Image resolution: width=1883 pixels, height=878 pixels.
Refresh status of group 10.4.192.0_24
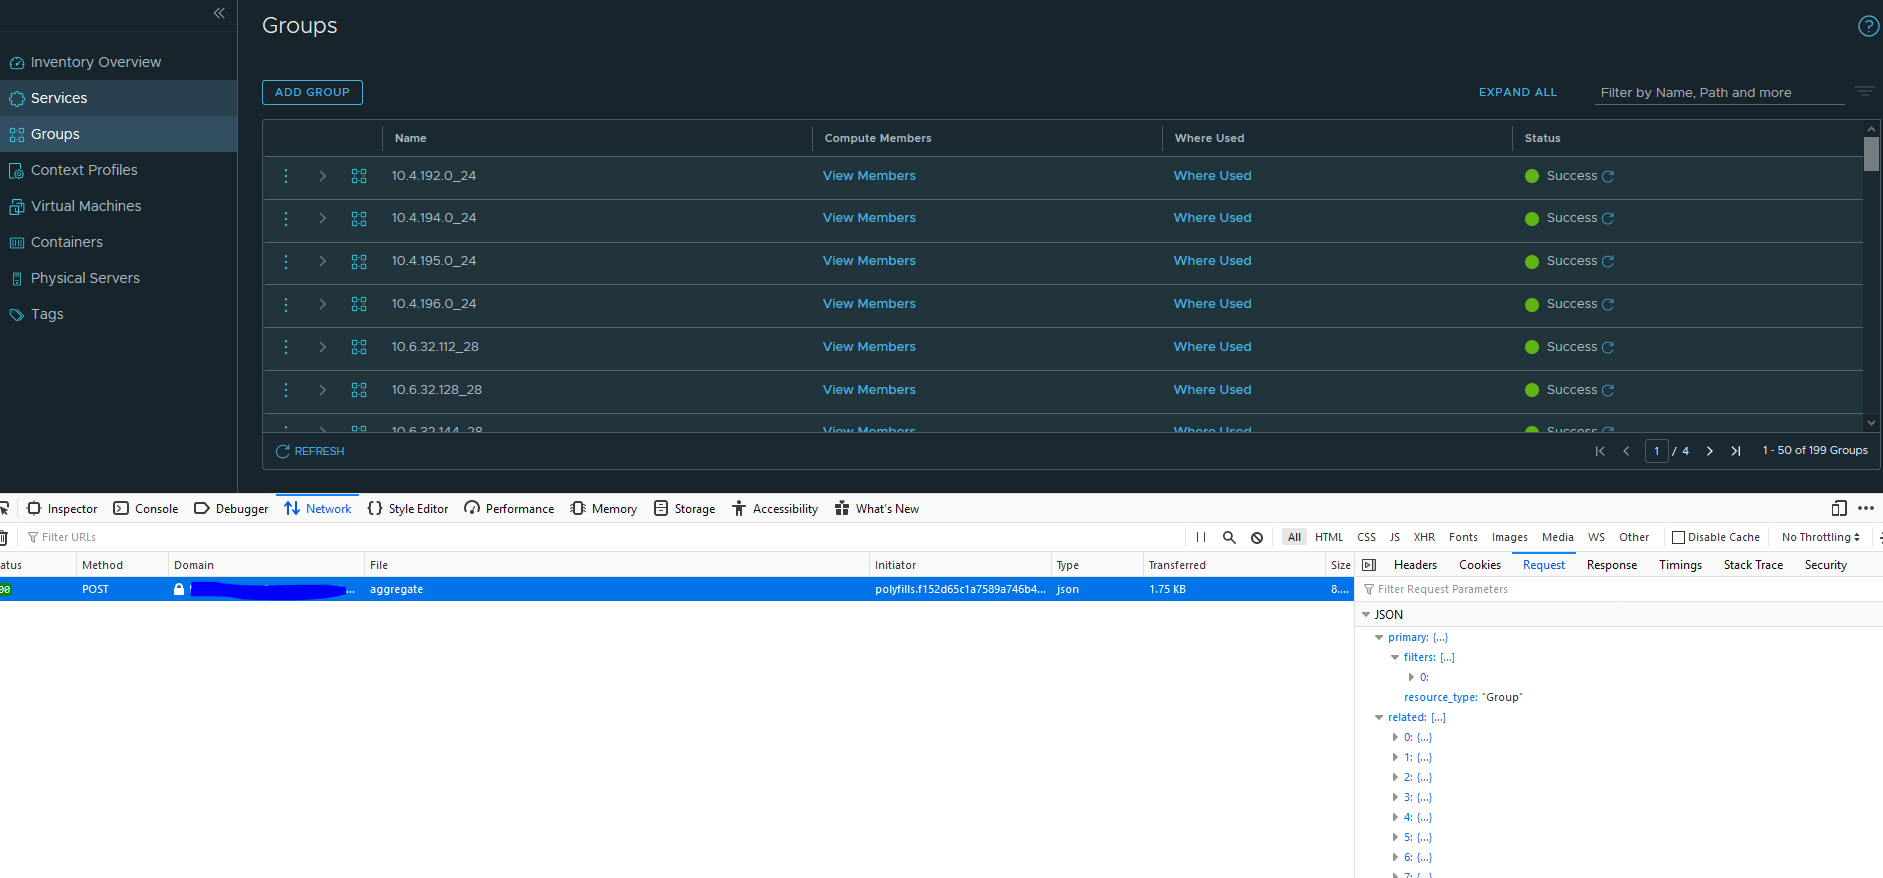1608,176
